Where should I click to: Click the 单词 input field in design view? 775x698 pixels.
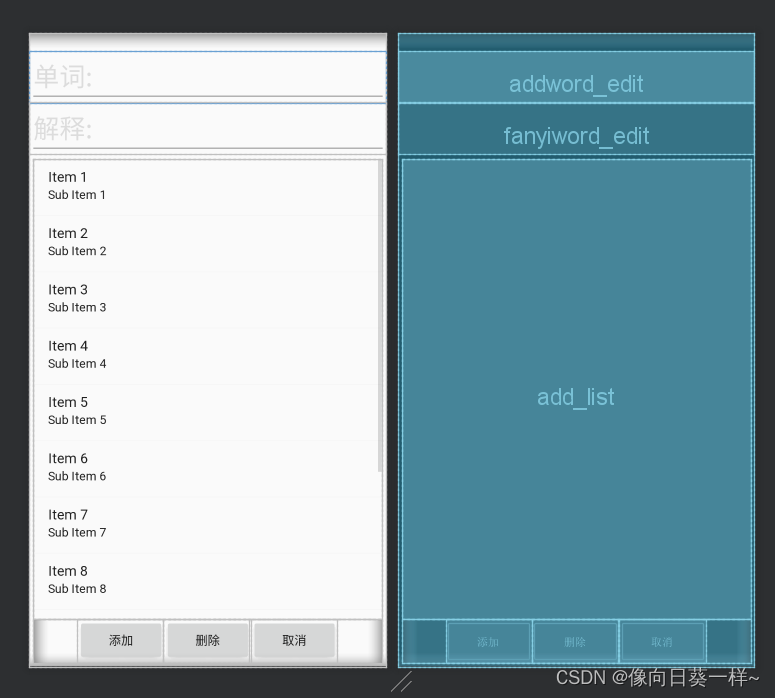coord(207,77)
